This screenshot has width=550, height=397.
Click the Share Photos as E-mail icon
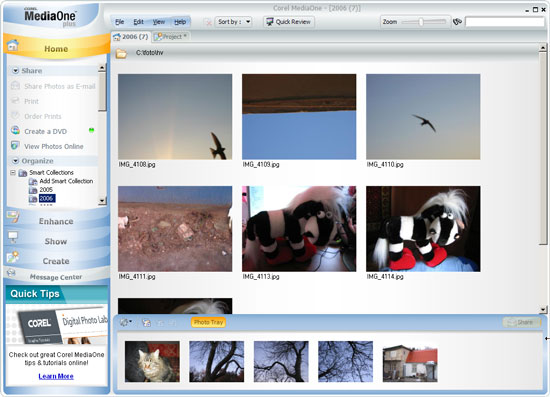15,86
